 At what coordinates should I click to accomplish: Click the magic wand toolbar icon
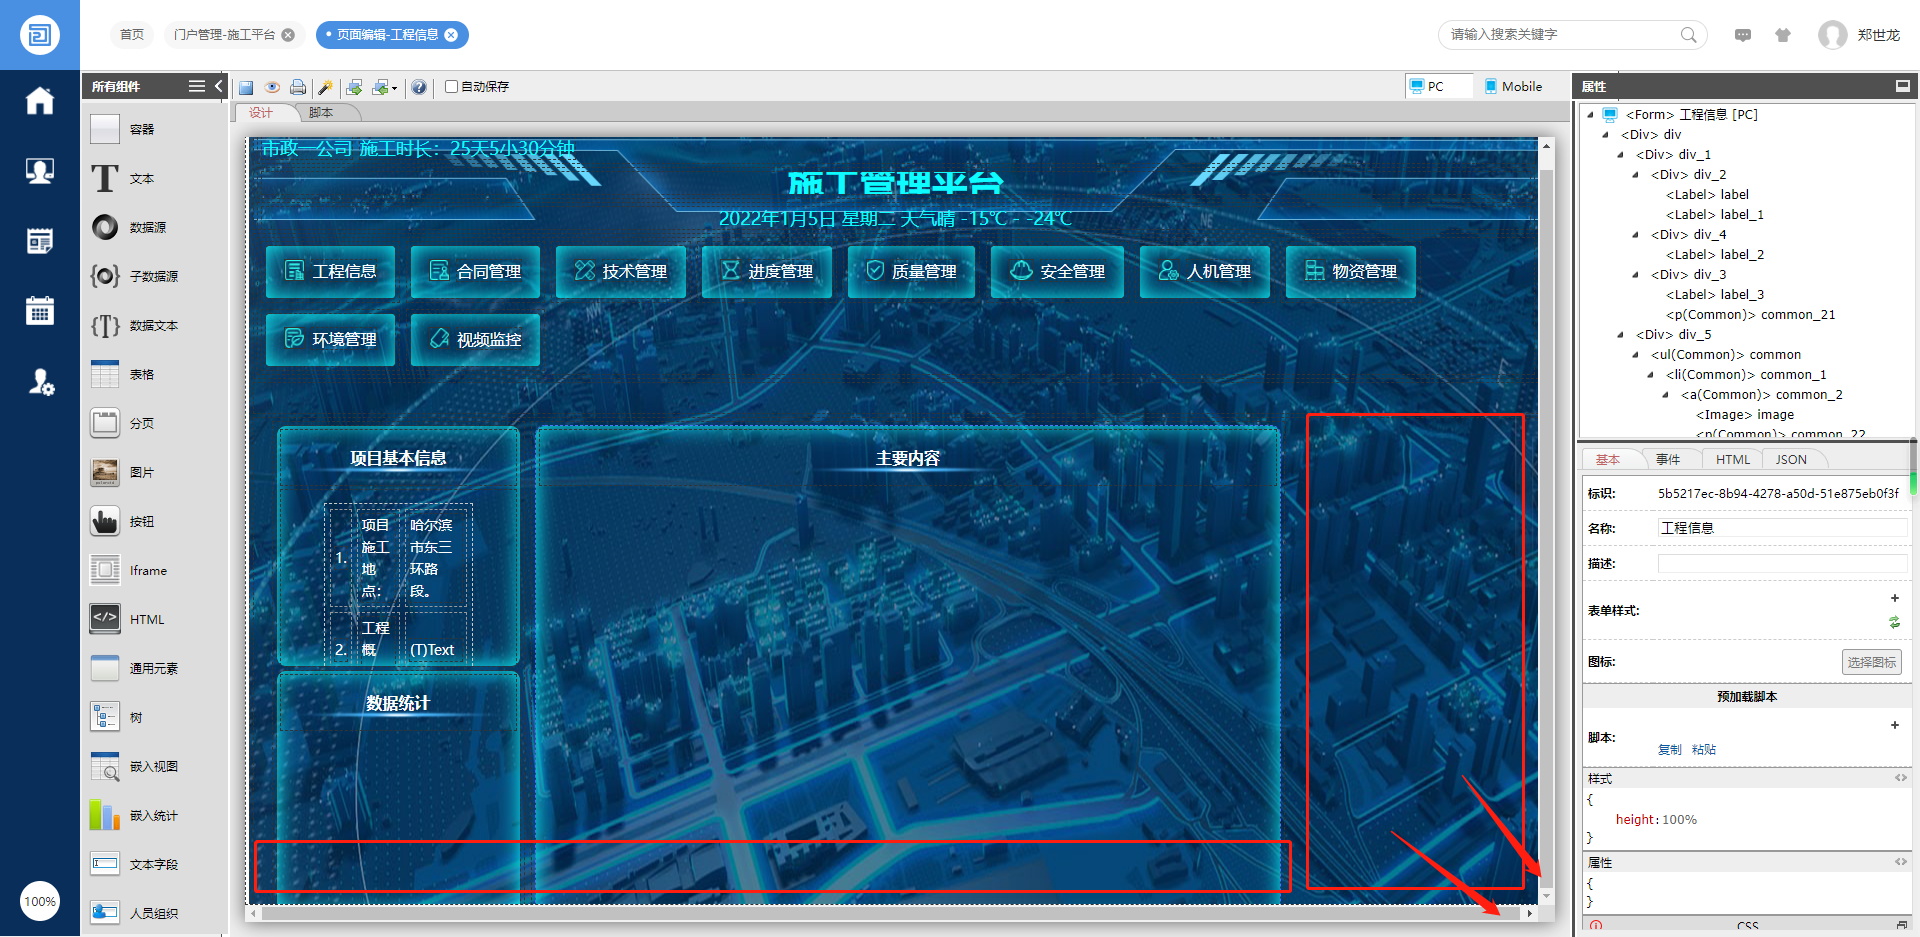pos(325,88)
